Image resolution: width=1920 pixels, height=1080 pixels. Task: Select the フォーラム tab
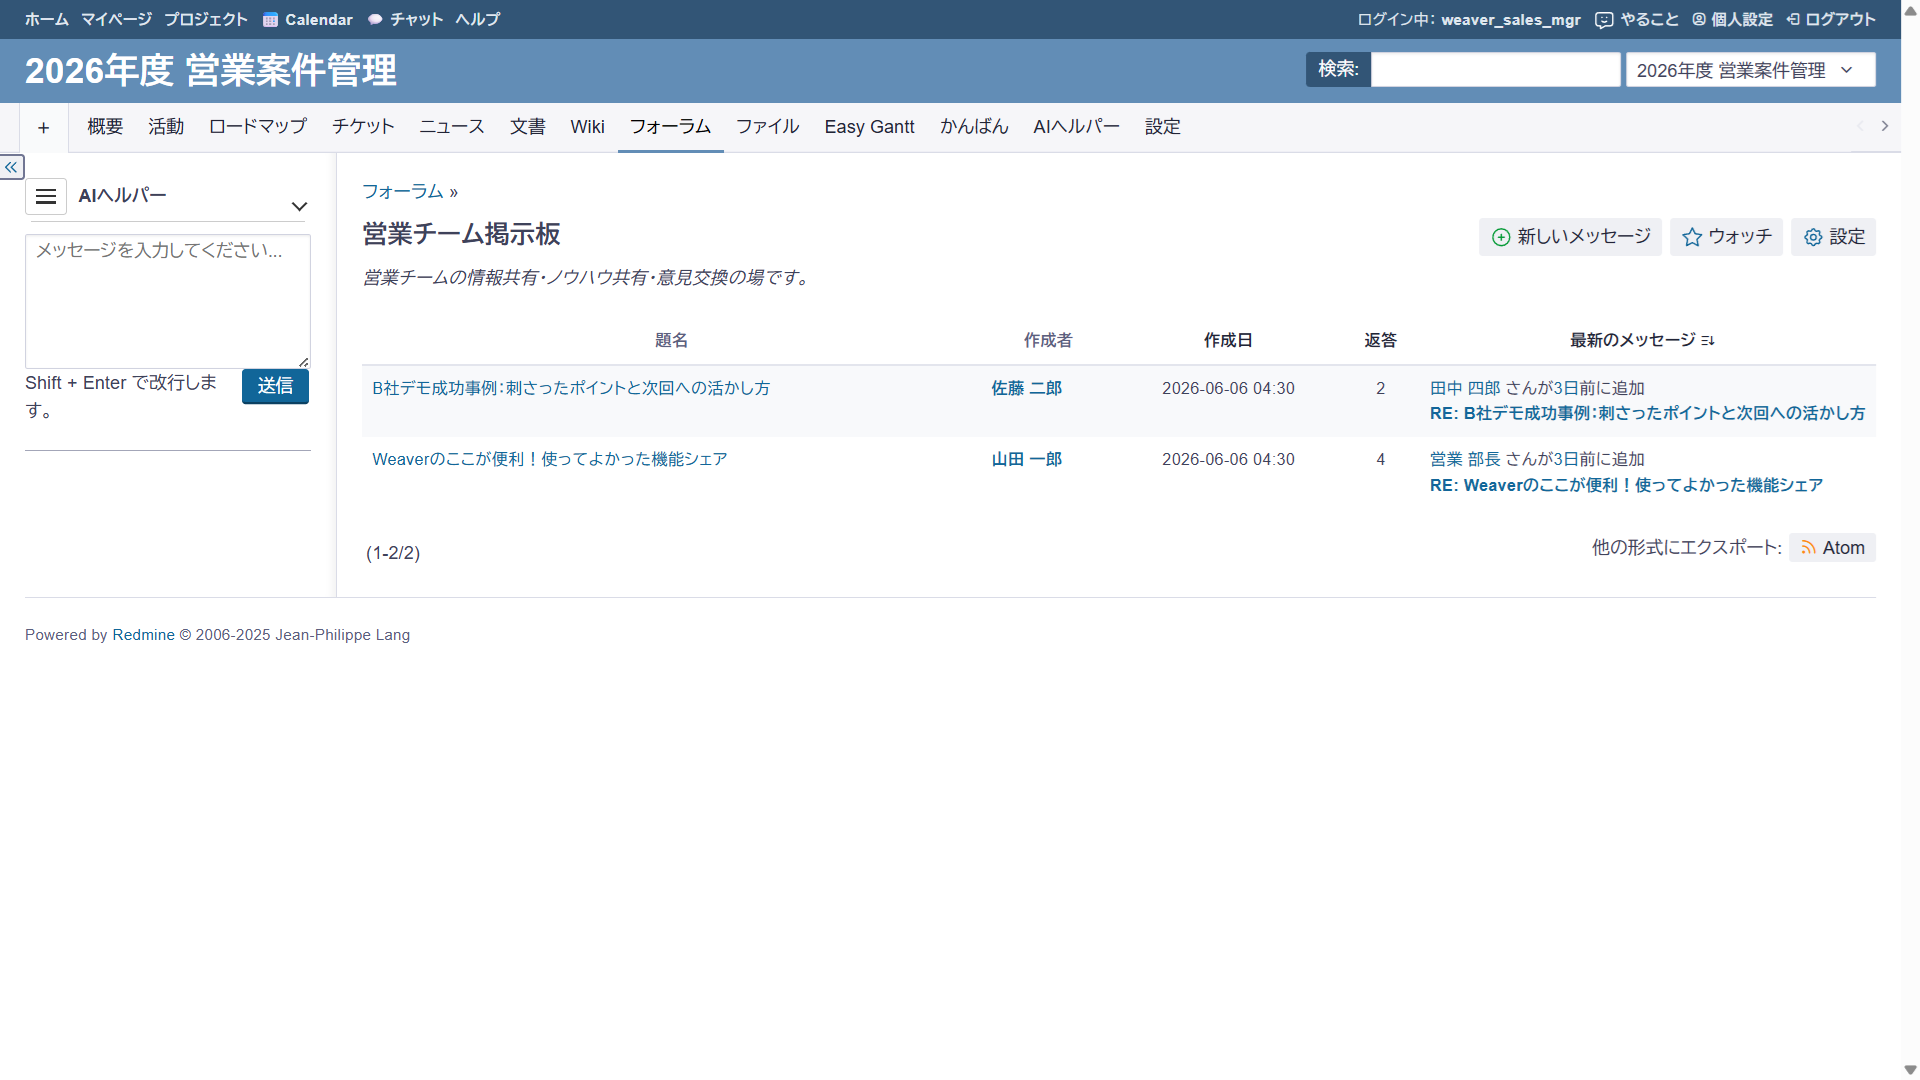(x=670, y=127)
